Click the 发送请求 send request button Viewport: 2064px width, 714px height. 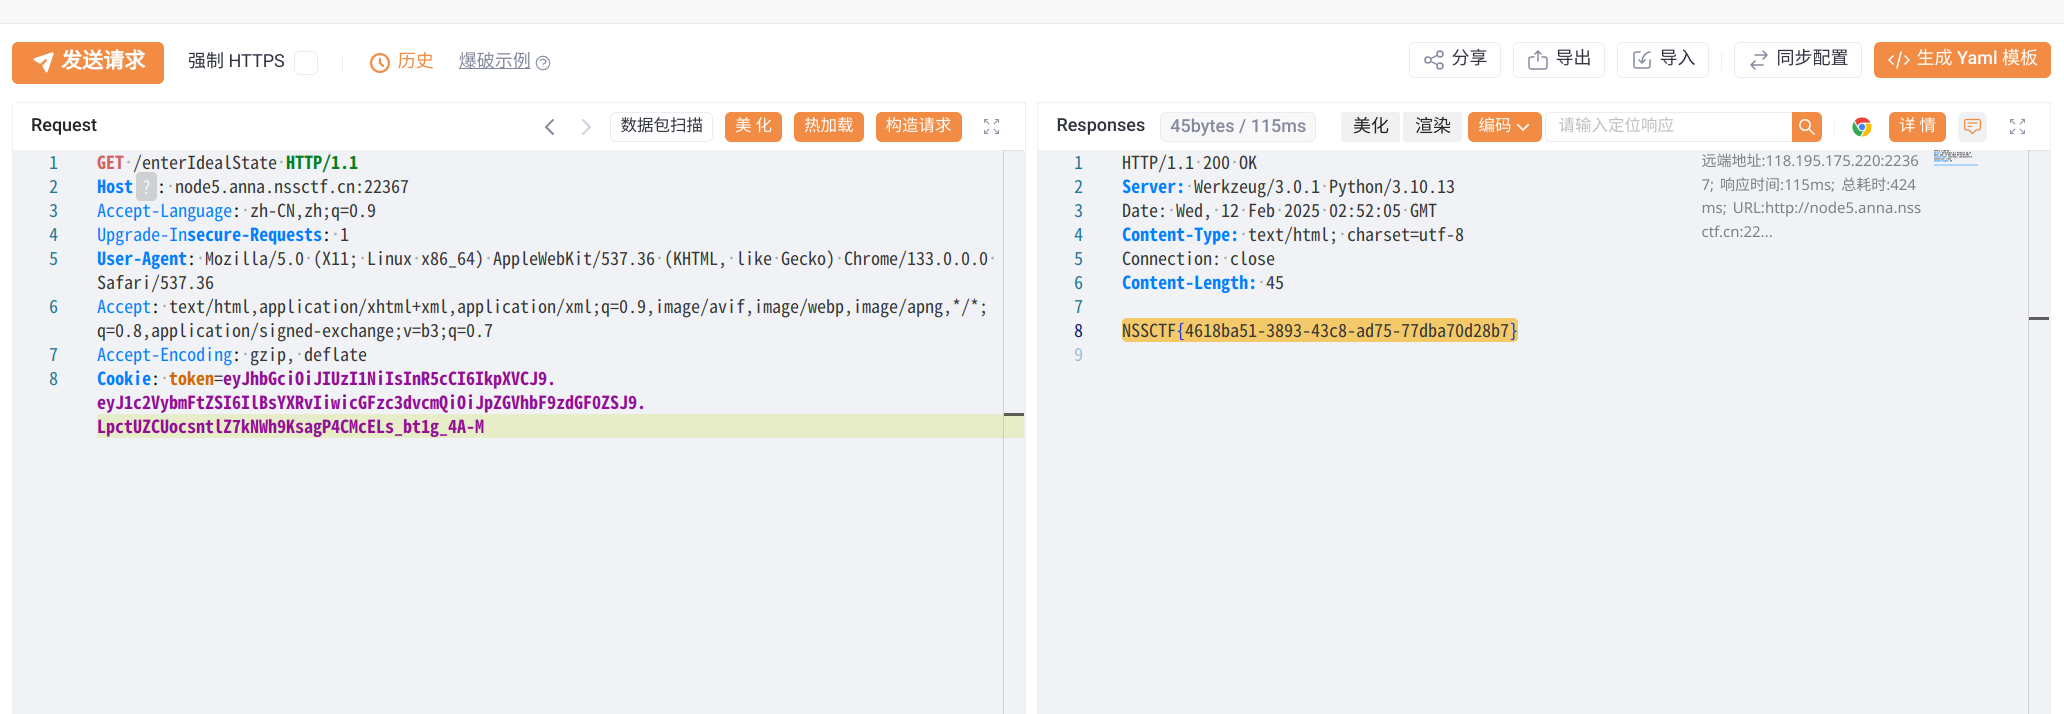pos(88,62)
